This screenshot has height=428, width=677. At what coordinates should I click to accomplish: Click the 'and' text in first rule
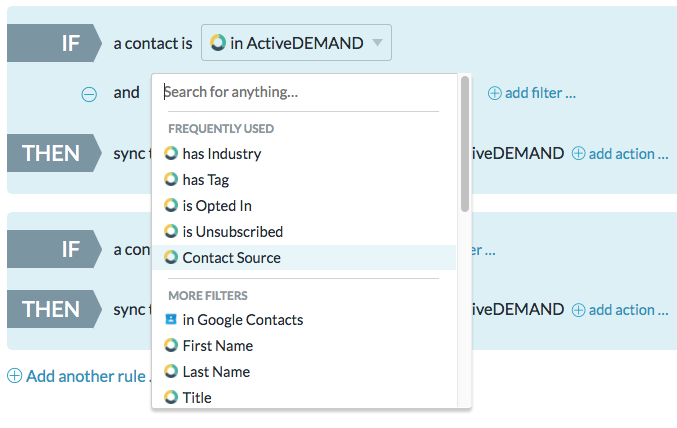127,92
